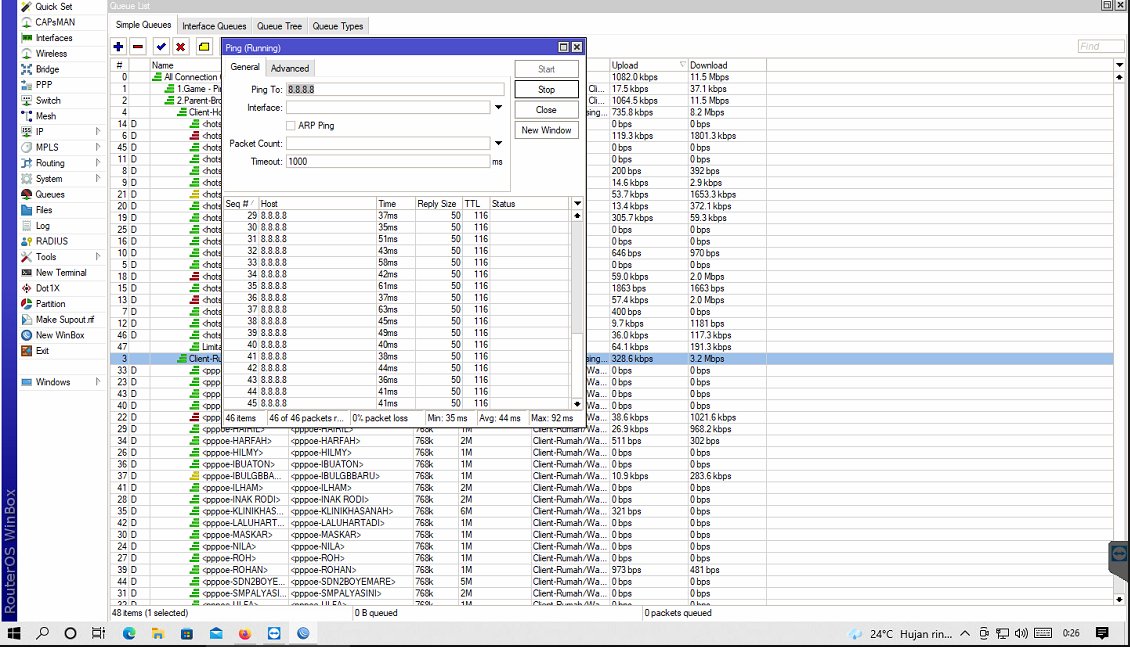Click the red X disable icon

tap(181, 47)
